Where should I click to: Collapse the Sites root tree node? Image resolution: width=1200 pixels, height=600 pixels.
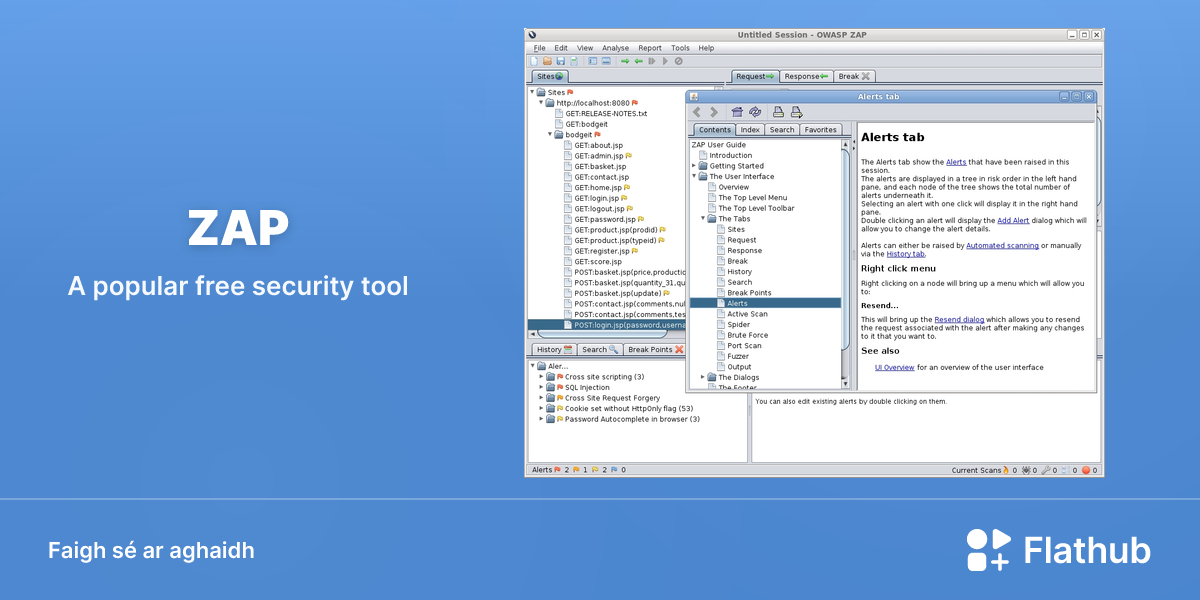(532, 92)
